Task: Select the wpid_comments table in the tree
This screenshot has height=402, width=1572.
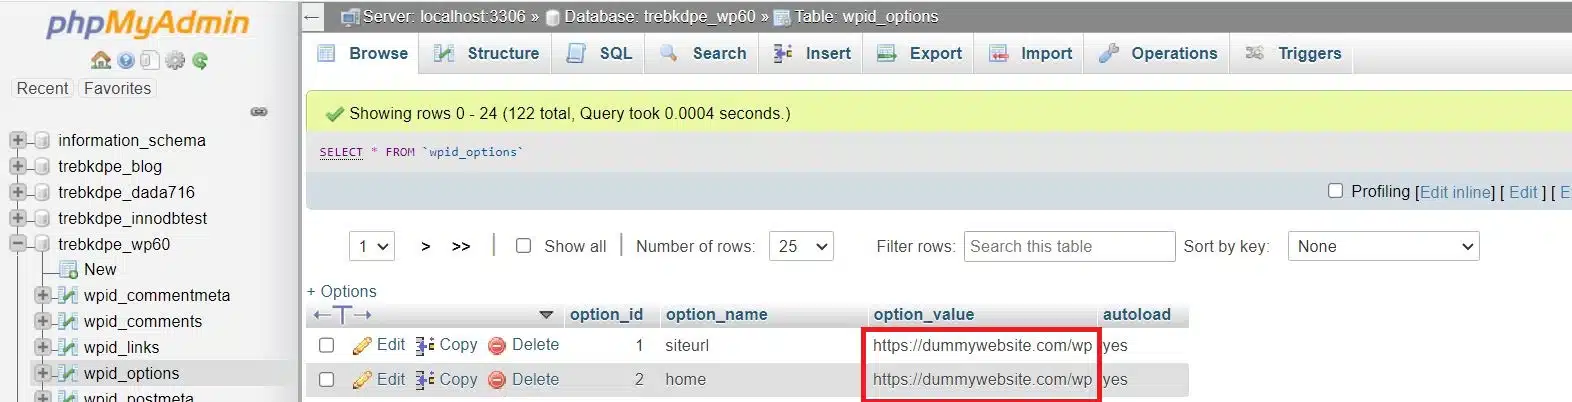Action: point(143,321)
